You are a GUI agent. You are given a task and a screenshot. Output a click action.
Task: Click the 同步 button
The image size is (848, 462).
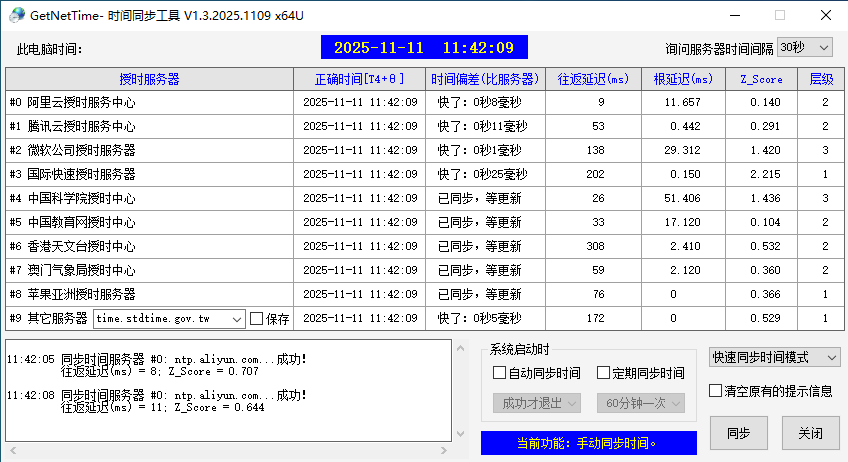pos(739,433)
